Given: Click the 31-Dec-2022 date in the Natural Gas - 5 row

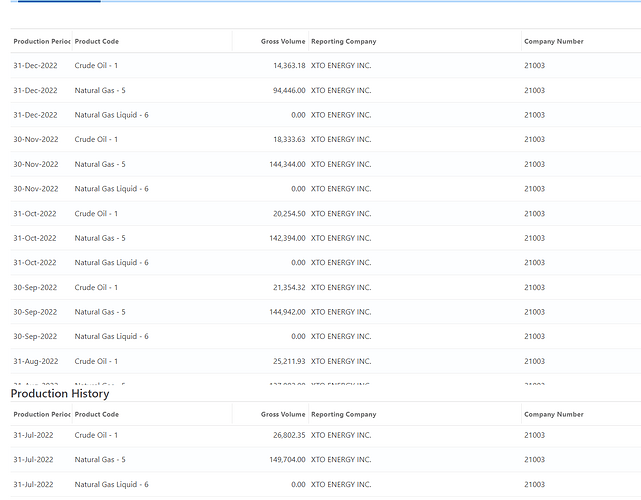Looking at the screenshot, I should pos(35,90).
